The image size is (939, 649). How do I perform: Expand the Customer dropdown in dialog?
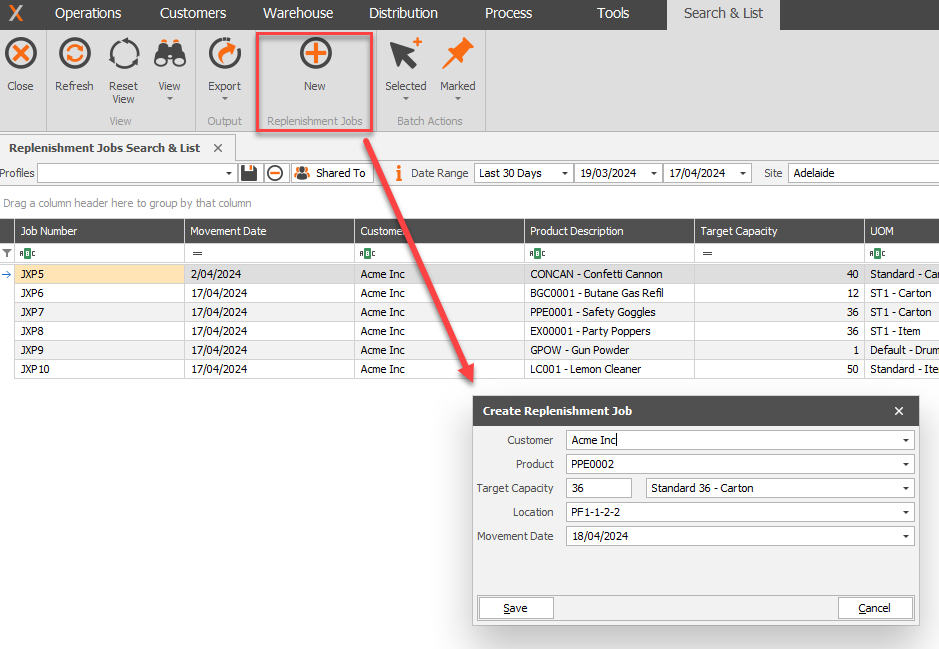(906, 440)
